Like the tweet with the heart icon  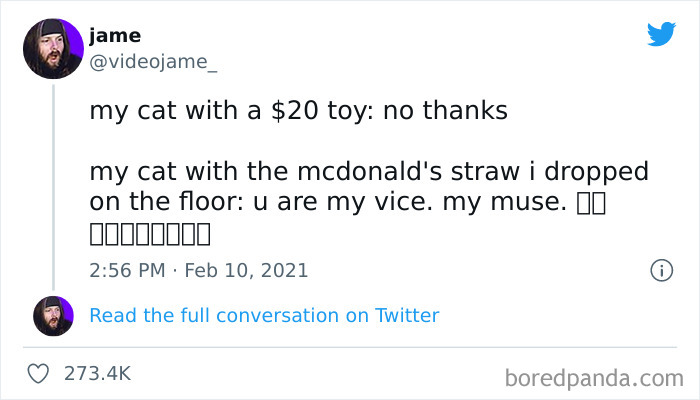pyautogui.click(x=36, y=373)
